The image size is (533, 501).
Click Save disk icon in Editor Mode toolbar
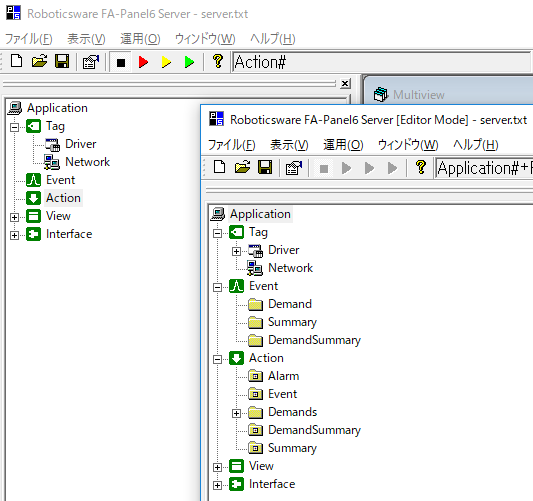[x=265, y=168]
